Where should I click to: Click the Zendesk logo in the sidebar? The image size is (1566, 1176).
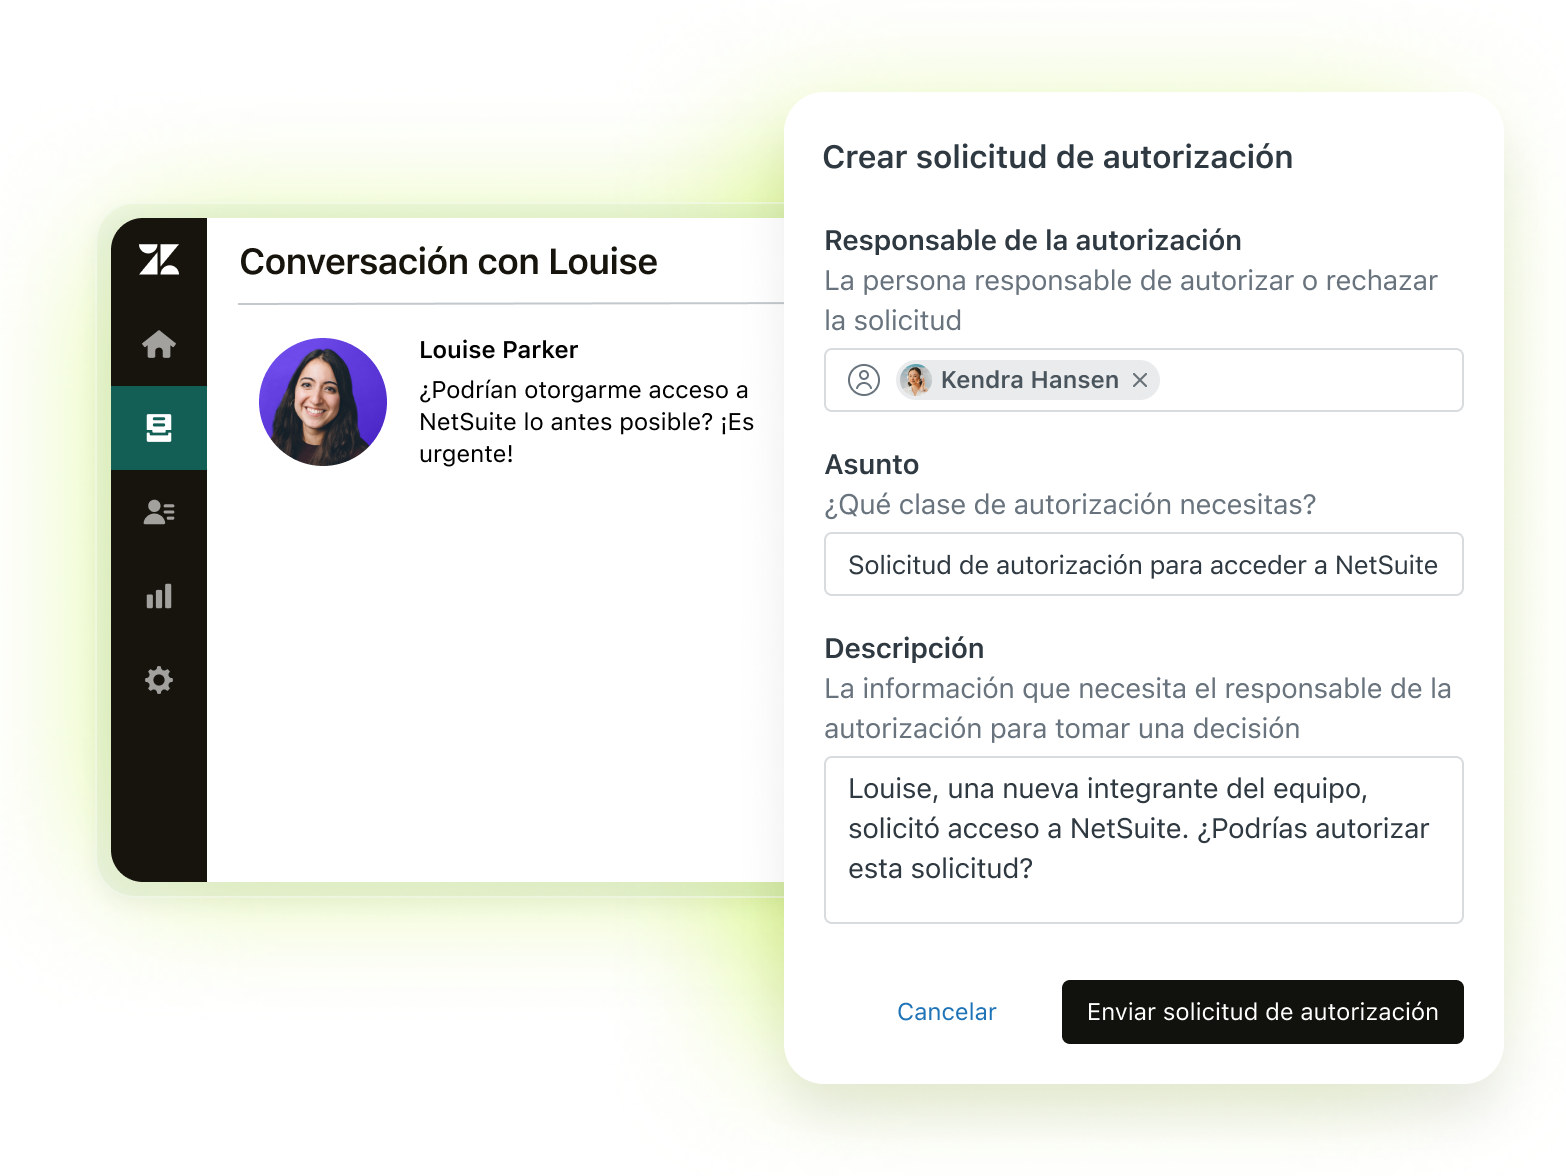point(159,259)
